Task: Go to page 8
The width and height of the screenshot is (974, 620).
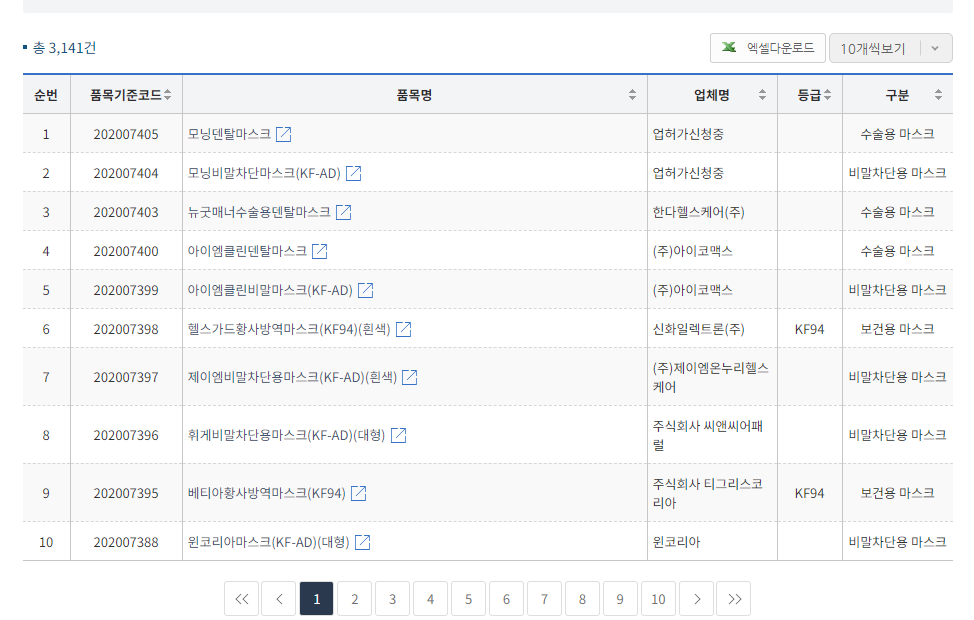Action: pos(582,599)
